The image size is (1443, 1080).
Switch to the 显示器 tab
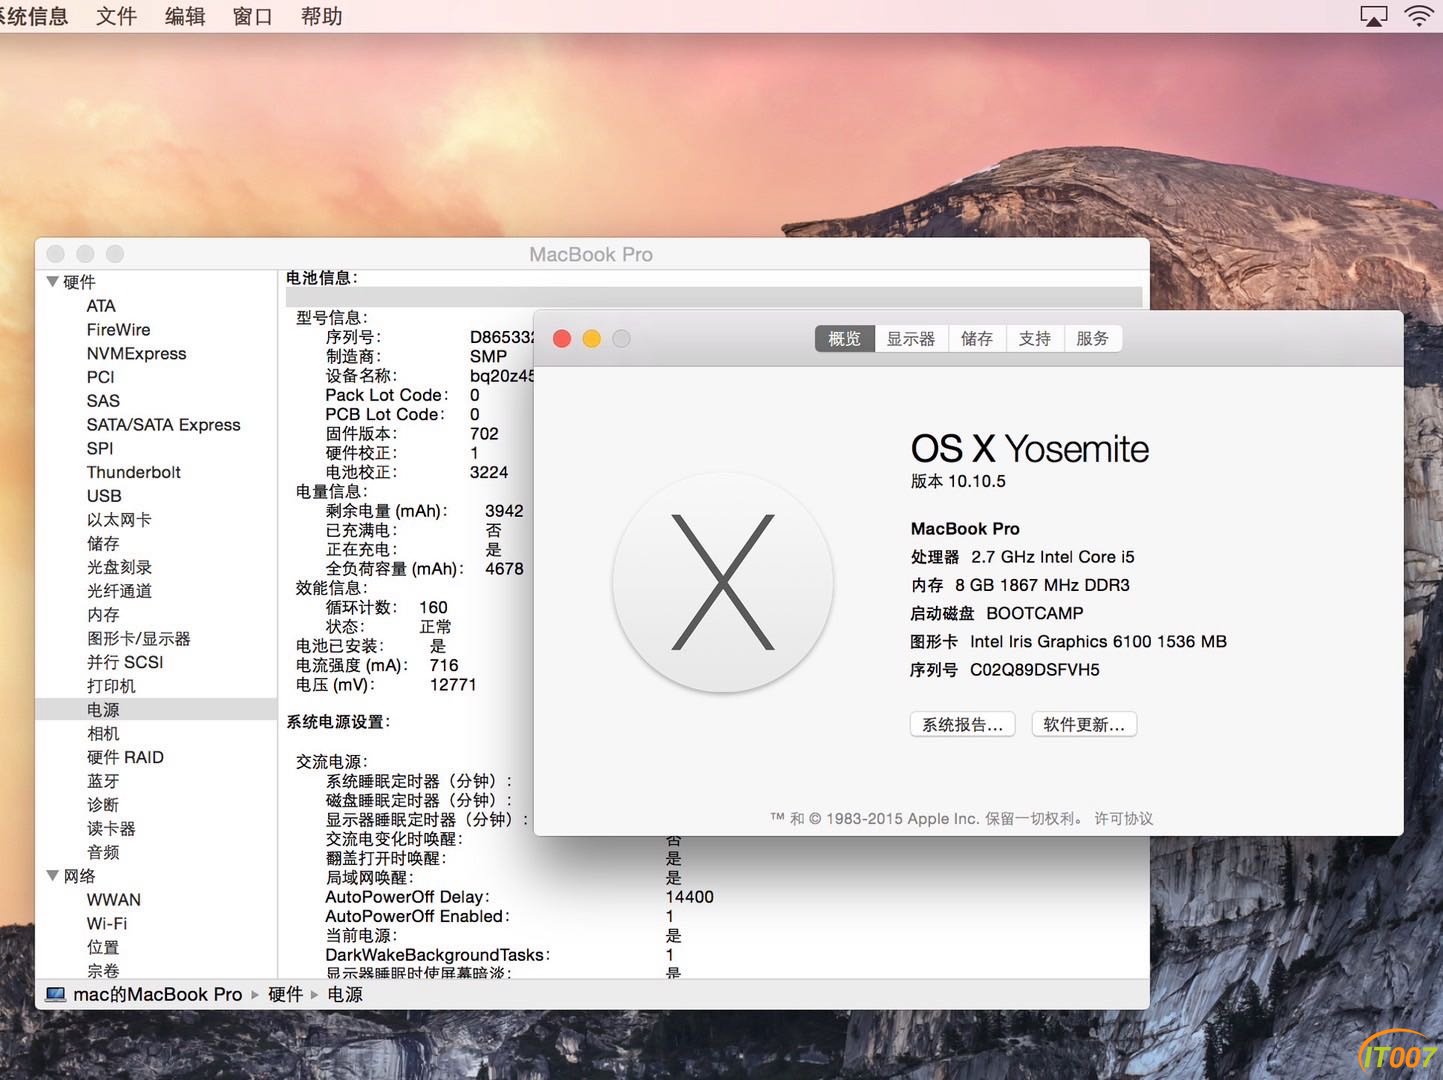[x=911, y=338]
